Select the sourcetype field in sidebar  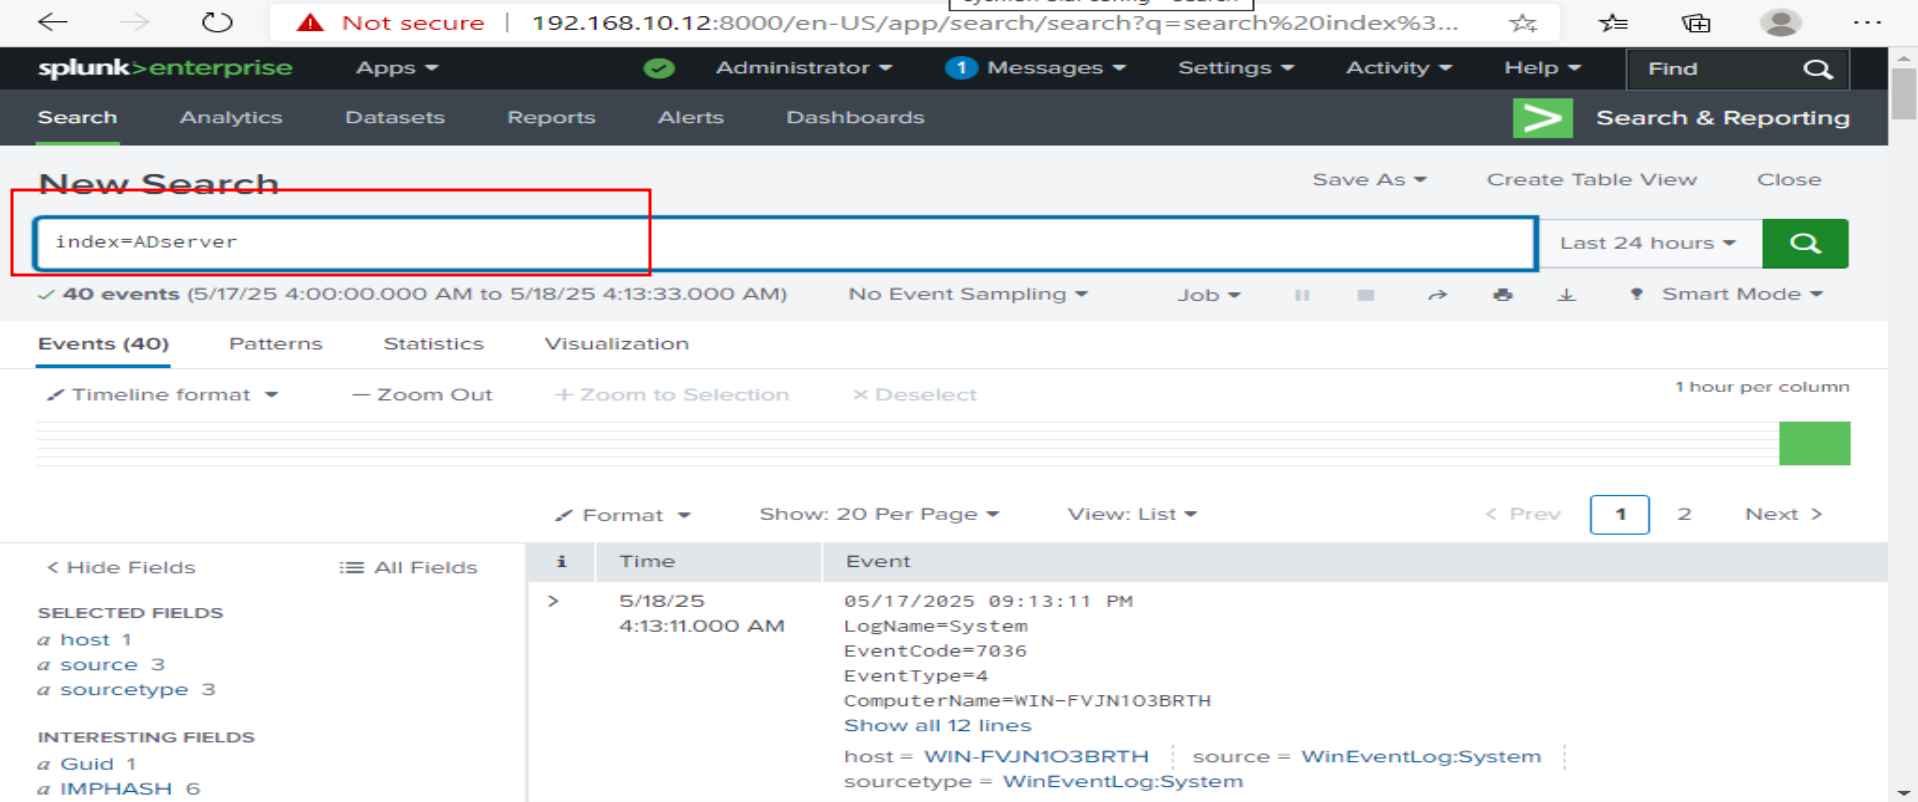tap(126, 690)
